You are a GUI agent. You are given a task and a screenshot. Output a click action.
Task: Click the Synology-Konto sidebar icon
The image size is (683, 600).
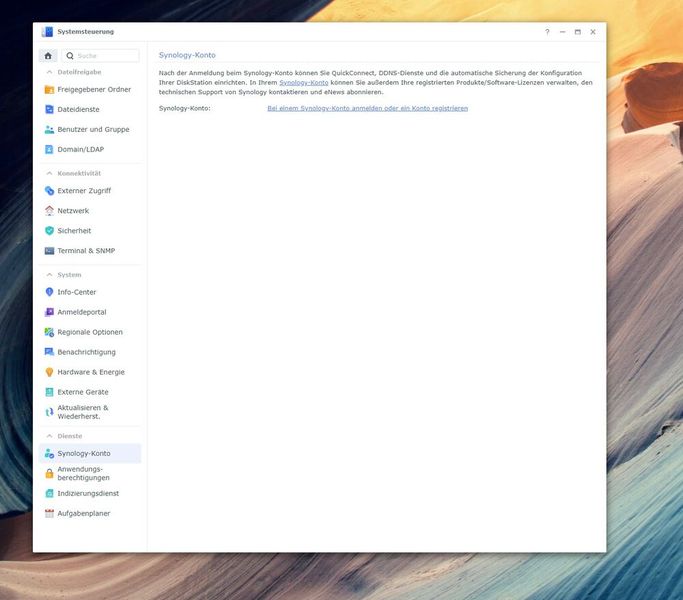(x=49, y=454)
